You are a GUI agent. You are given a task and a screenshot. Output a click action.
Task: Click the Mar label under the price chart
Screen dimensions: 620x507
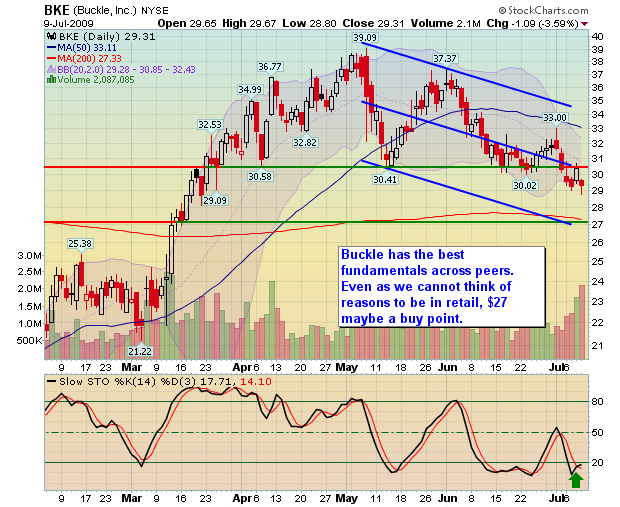coord(131,367)
